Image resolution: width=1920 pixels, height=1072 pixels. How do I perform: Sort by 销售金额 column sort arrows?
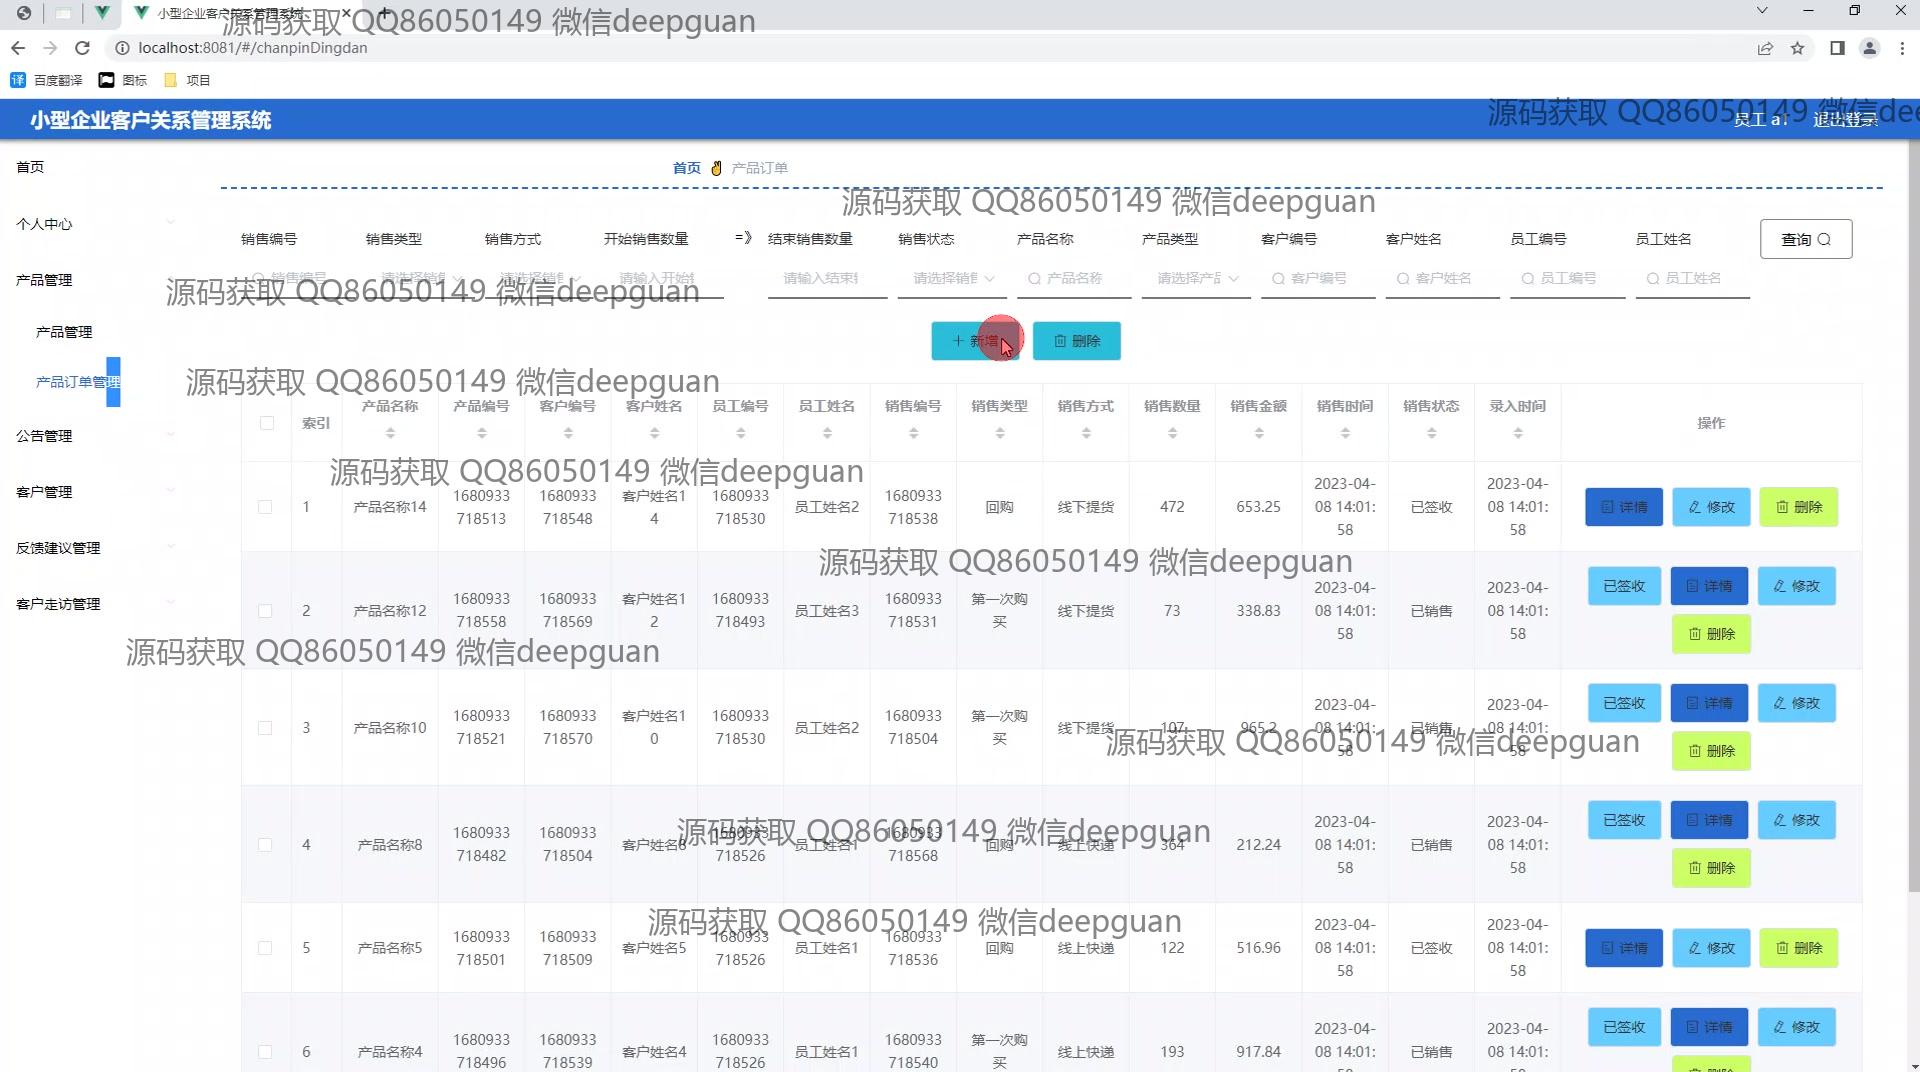pos(1258,433)
